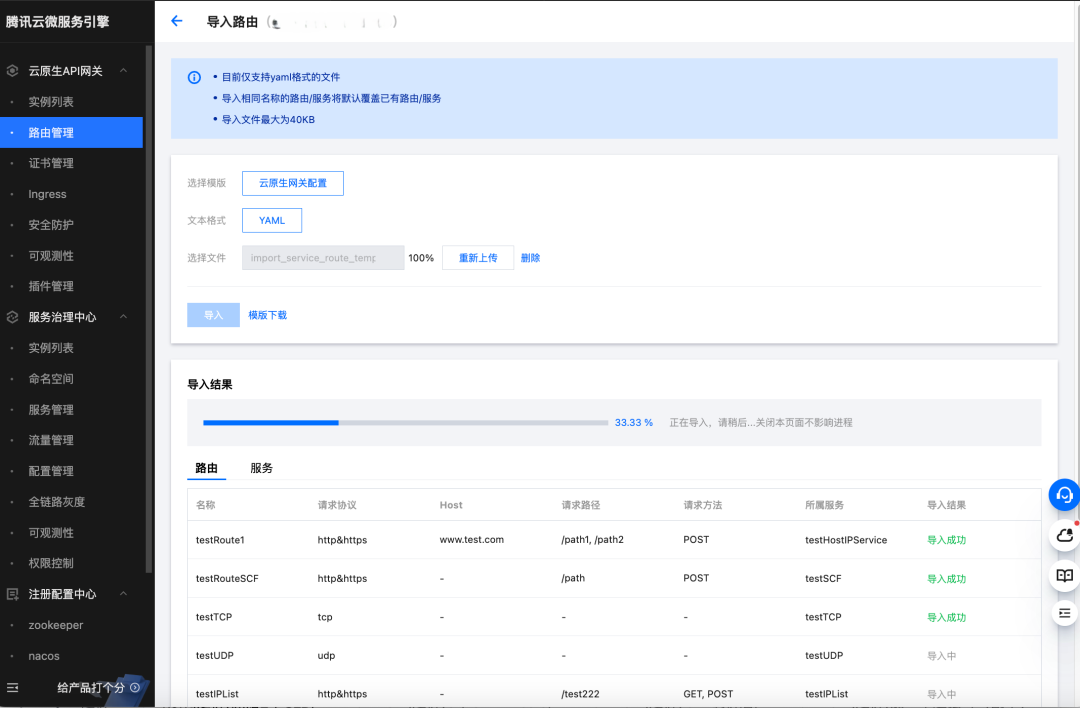Click the list menu floating icon

tap(1064, 613)
